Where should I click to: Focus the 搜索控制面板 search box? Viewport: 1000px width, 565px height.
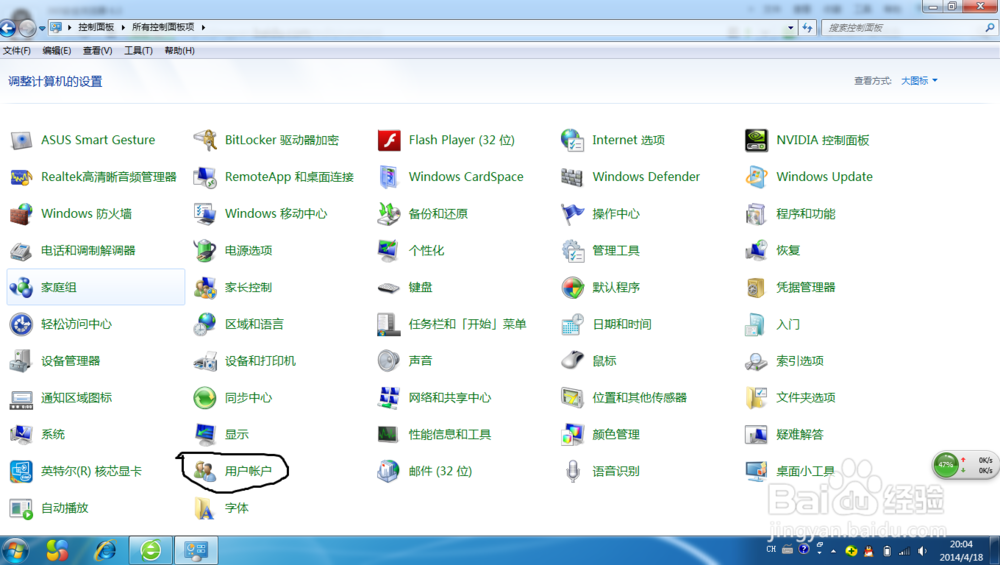909,27
